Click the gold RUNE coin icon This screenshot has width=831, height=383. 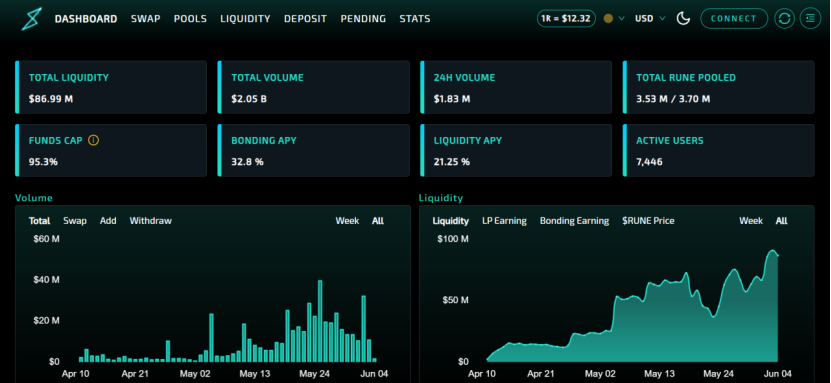[608, 19]
